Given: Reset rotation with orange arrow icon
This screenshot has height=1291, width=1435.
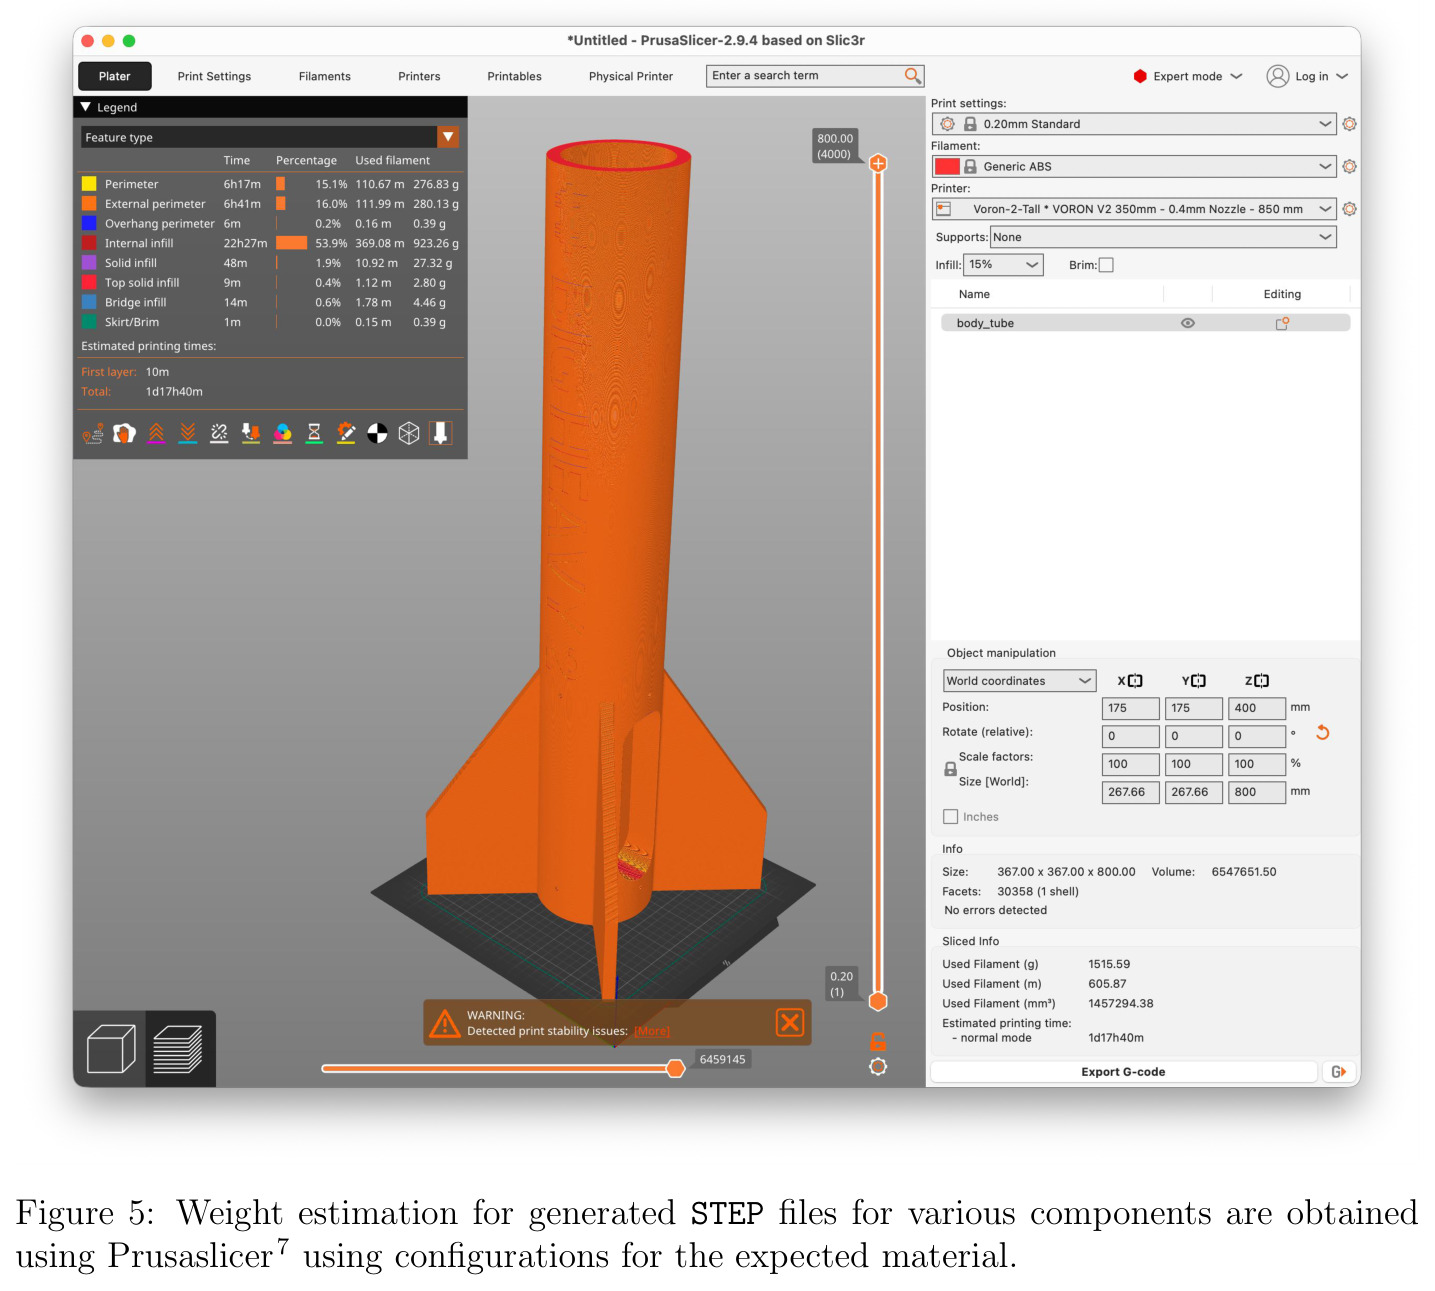Looking at the screenshot, I should tap(1322, 733).
